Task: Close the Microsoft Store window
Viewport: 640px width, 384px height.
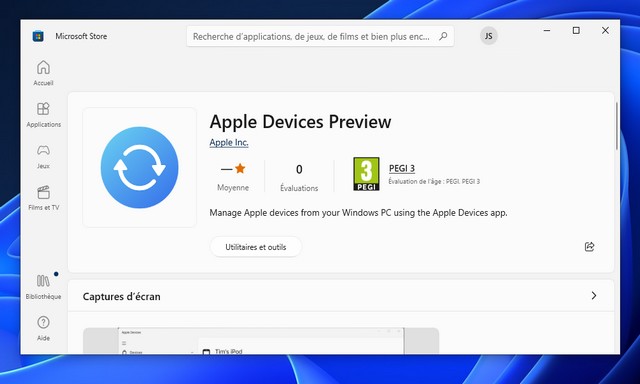Action: (605, 30)
